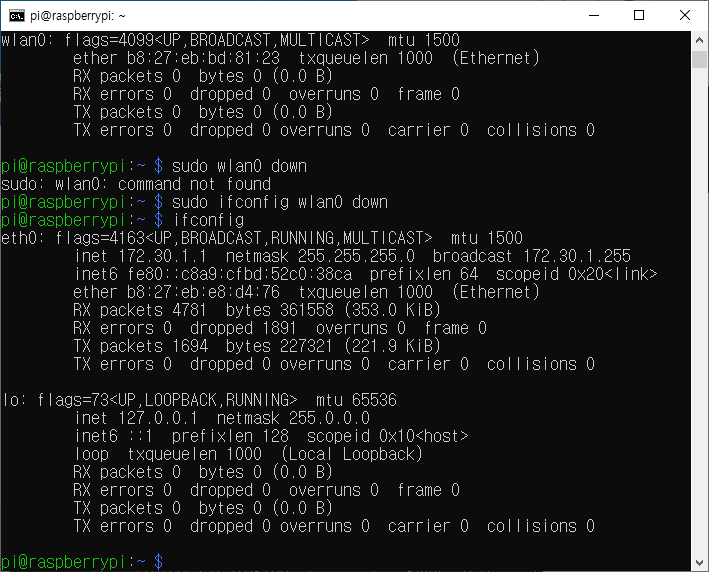The width and height of the screenshot is (709, 572).
Task: Click the window title 'pi@raspberrypi: ~'
Action: [x=78, y=16]
